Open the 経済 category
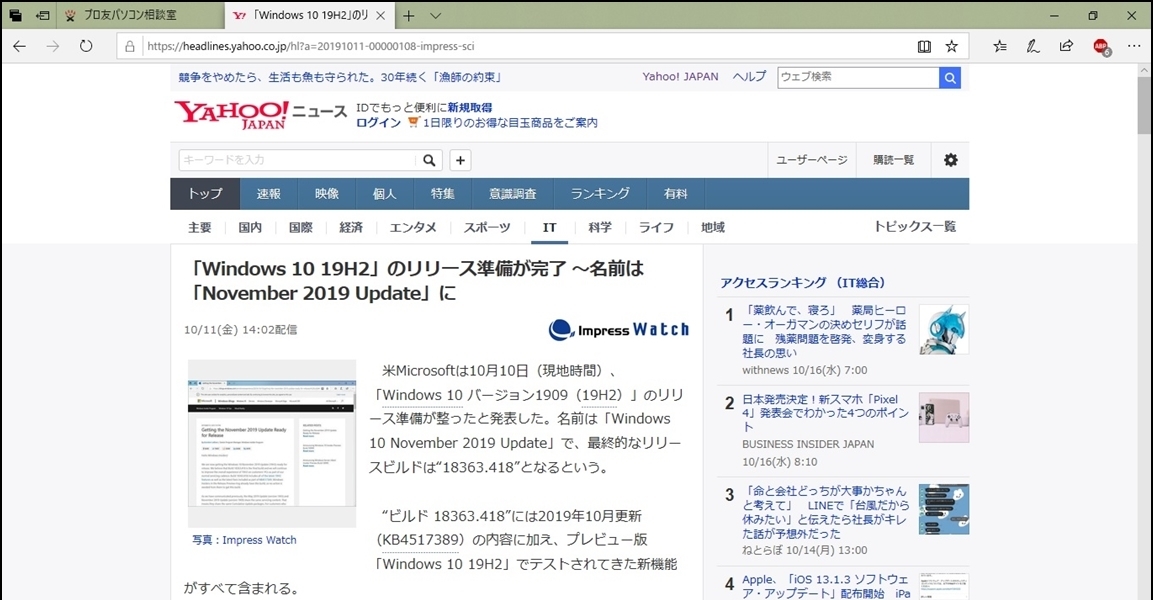The image size is (1153, 600). [351, 227]
